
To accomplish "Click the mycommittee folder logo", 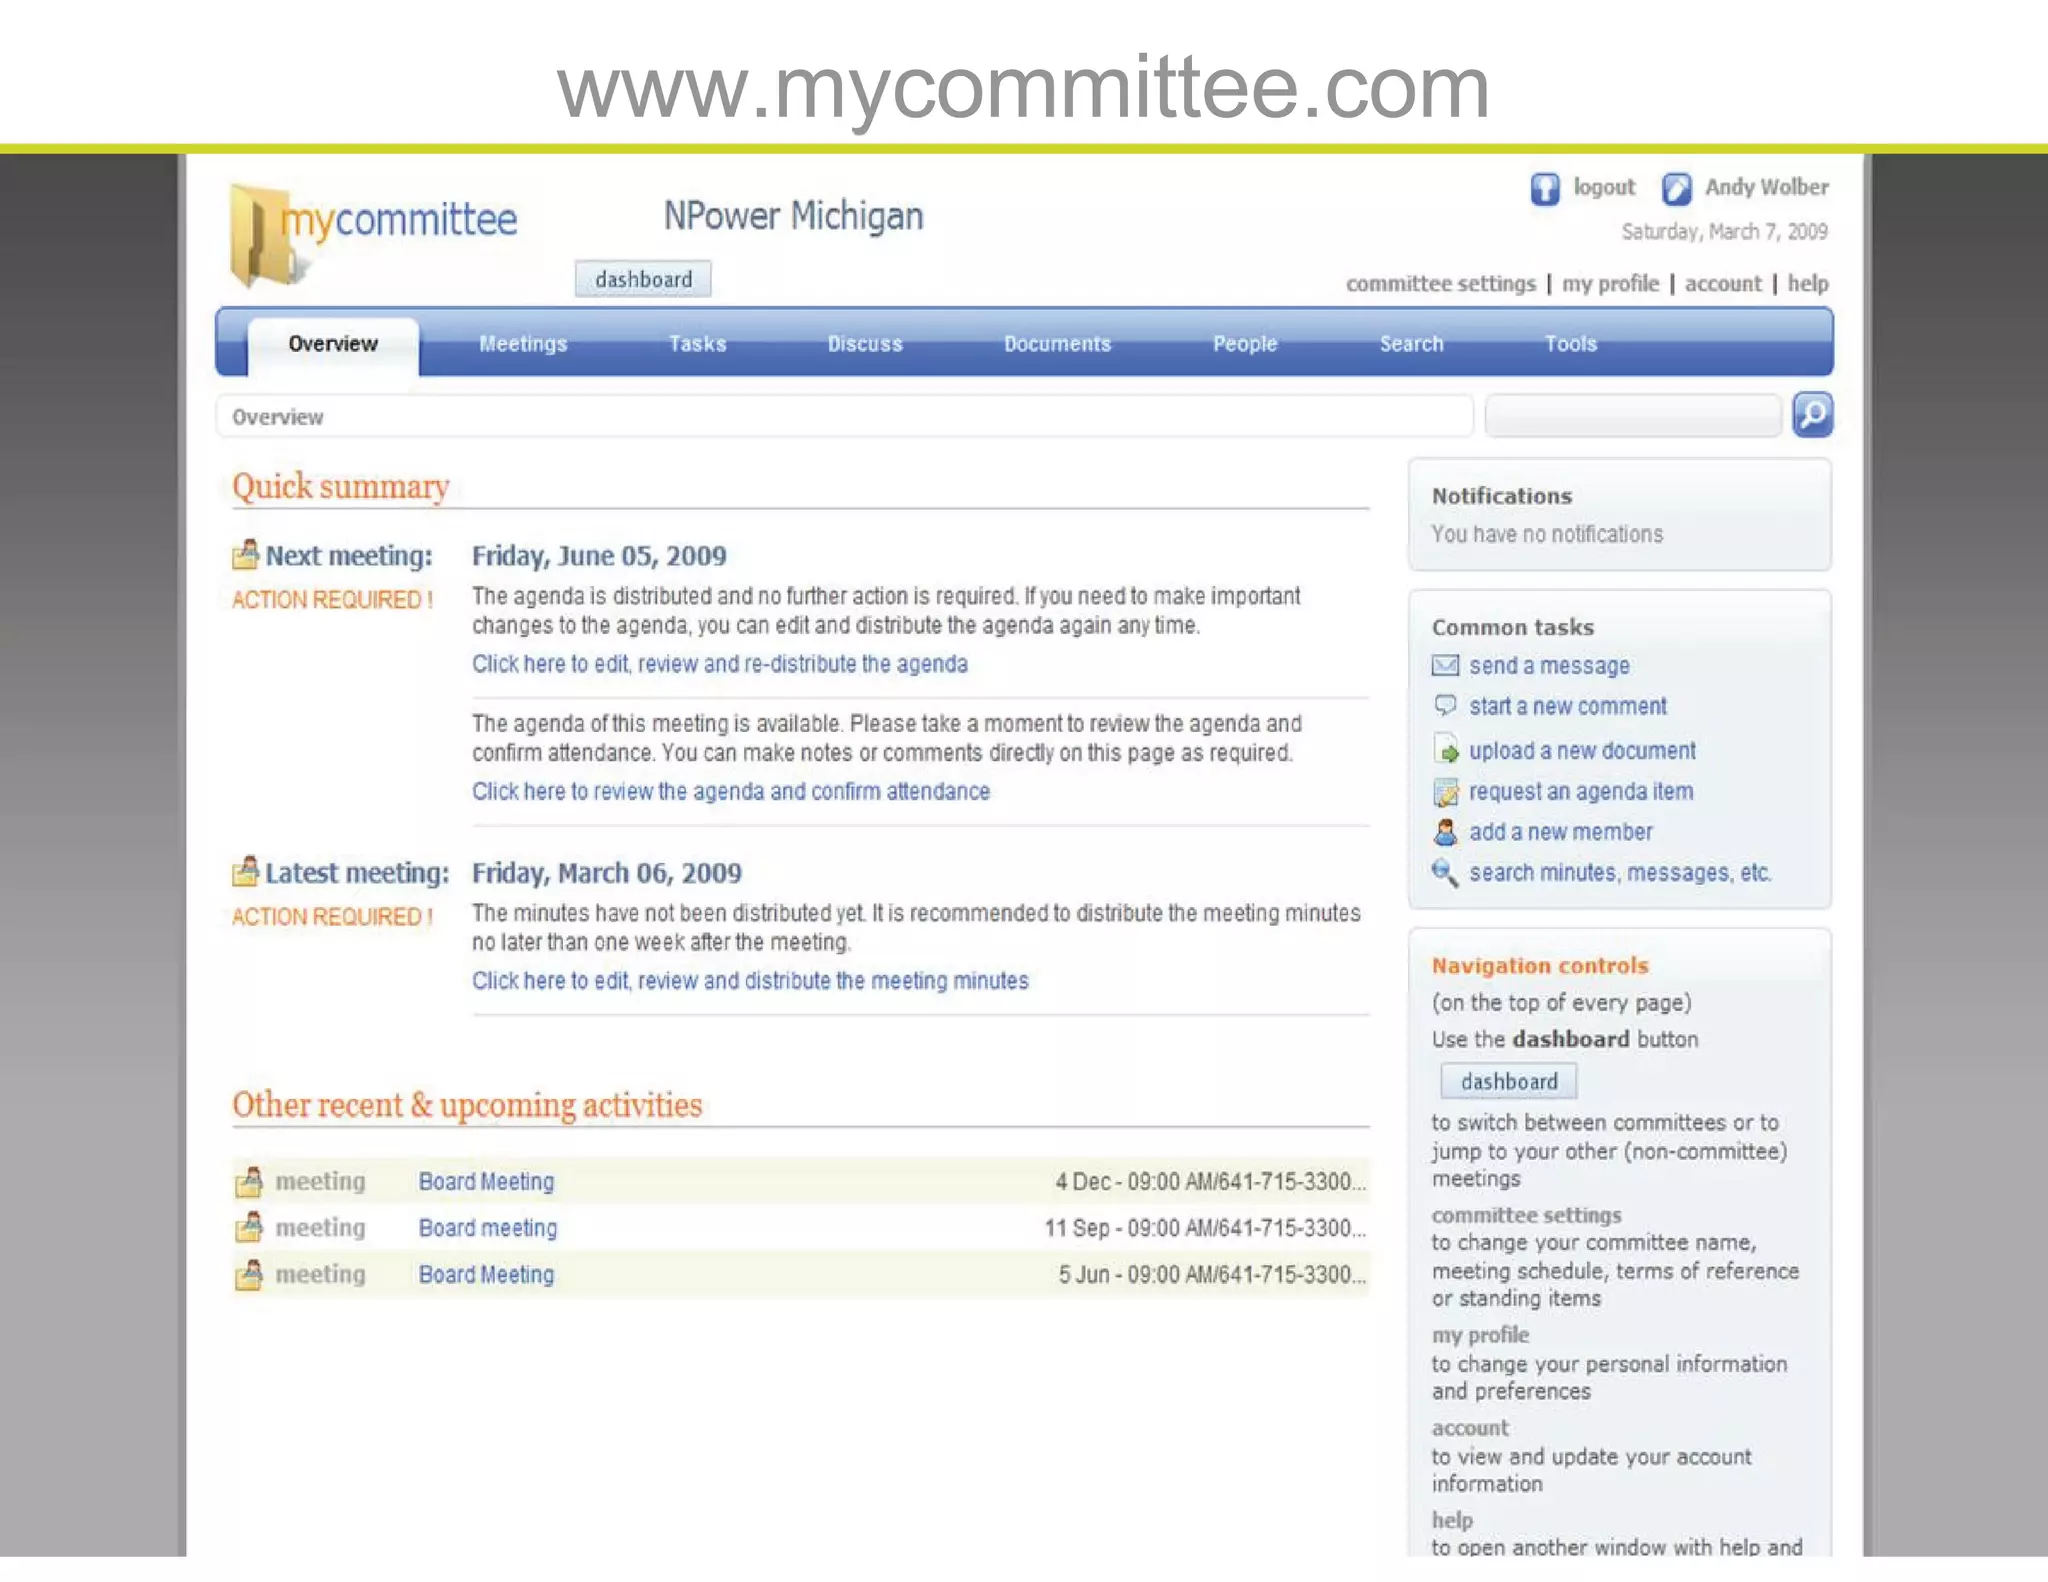I will (x=262, y=237).
